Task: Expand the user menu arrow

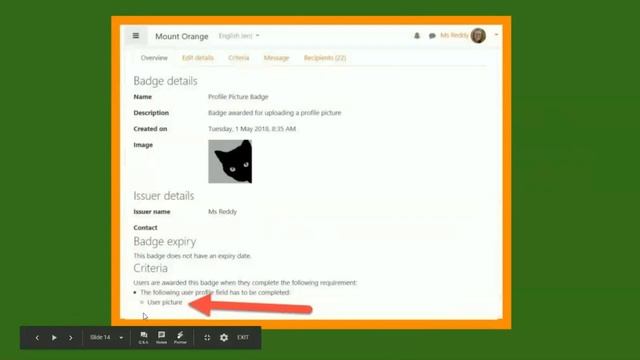Action: [x=496, y=35]
